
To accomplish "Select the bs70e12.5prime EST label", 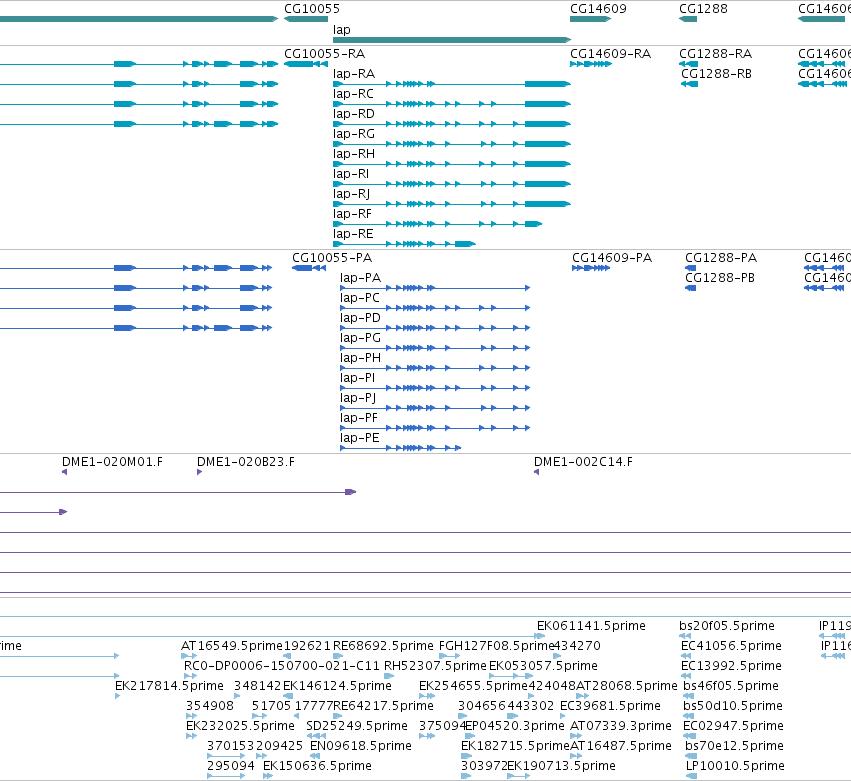I will coord(734,746).
